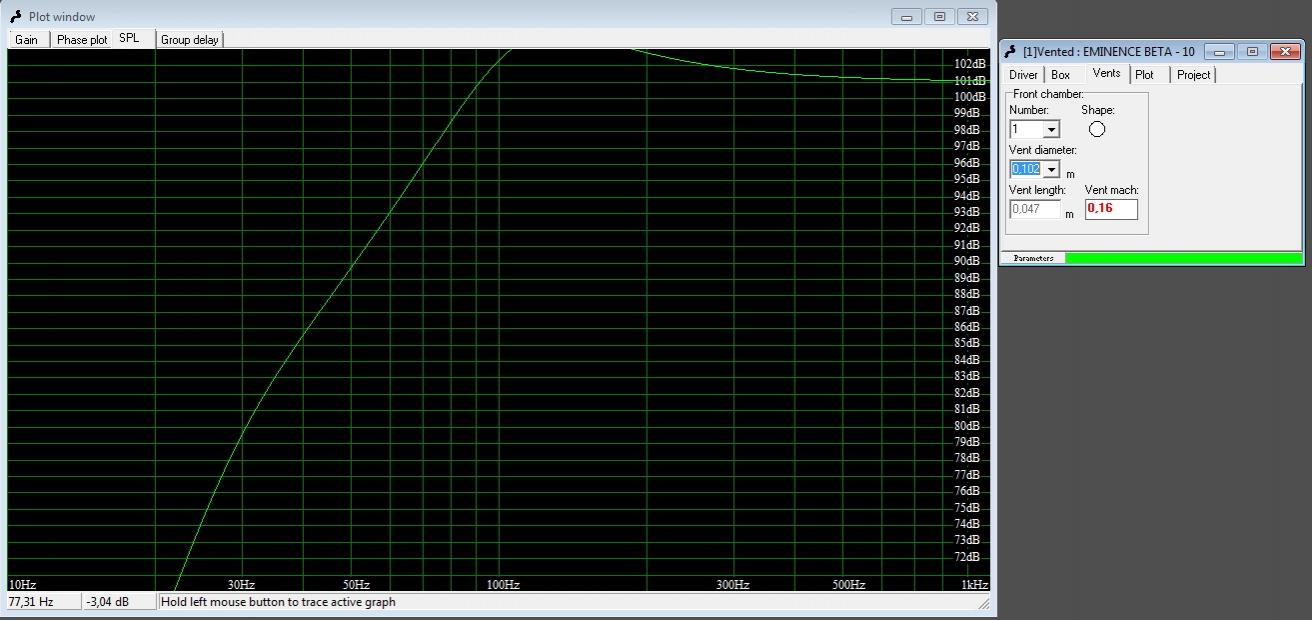Image resolution: width=1312 pixels, height=620 pixels.
Task: Close the Plot window
Action: tap(972, 16)
